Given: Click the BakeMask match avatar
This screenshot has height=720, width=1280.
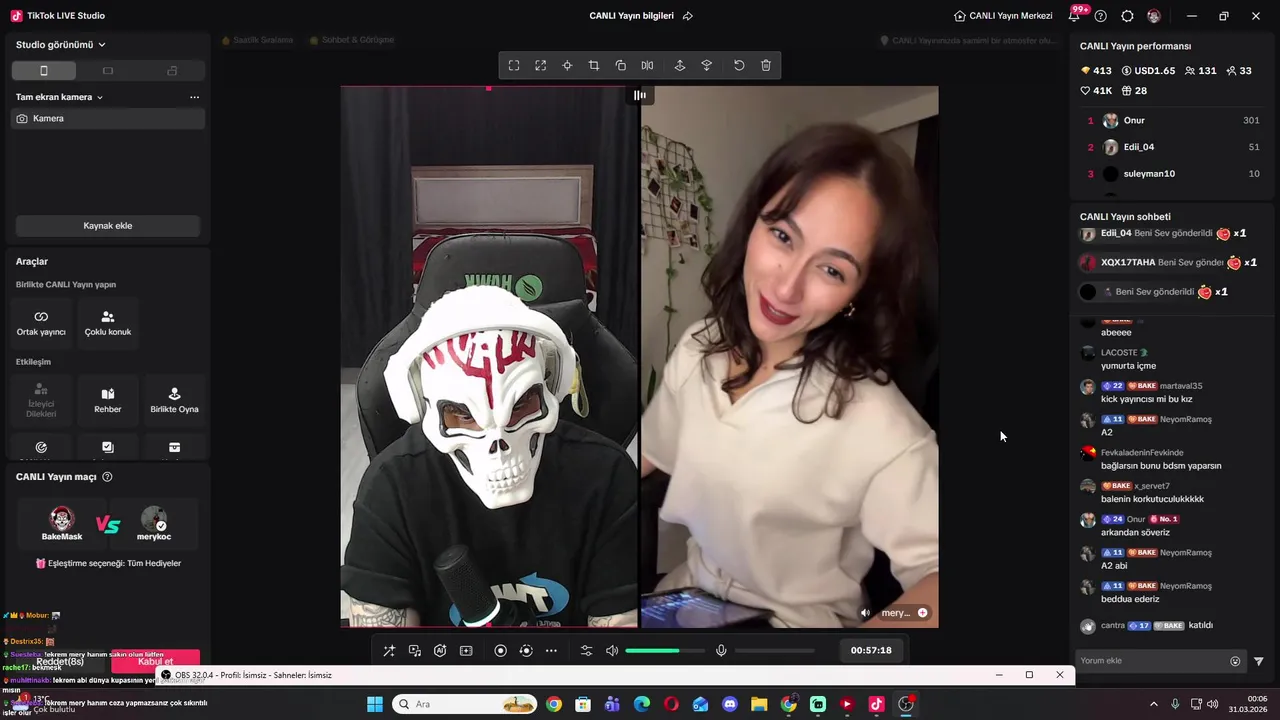Looking at the screenshot, I should [x=62, y=519].
